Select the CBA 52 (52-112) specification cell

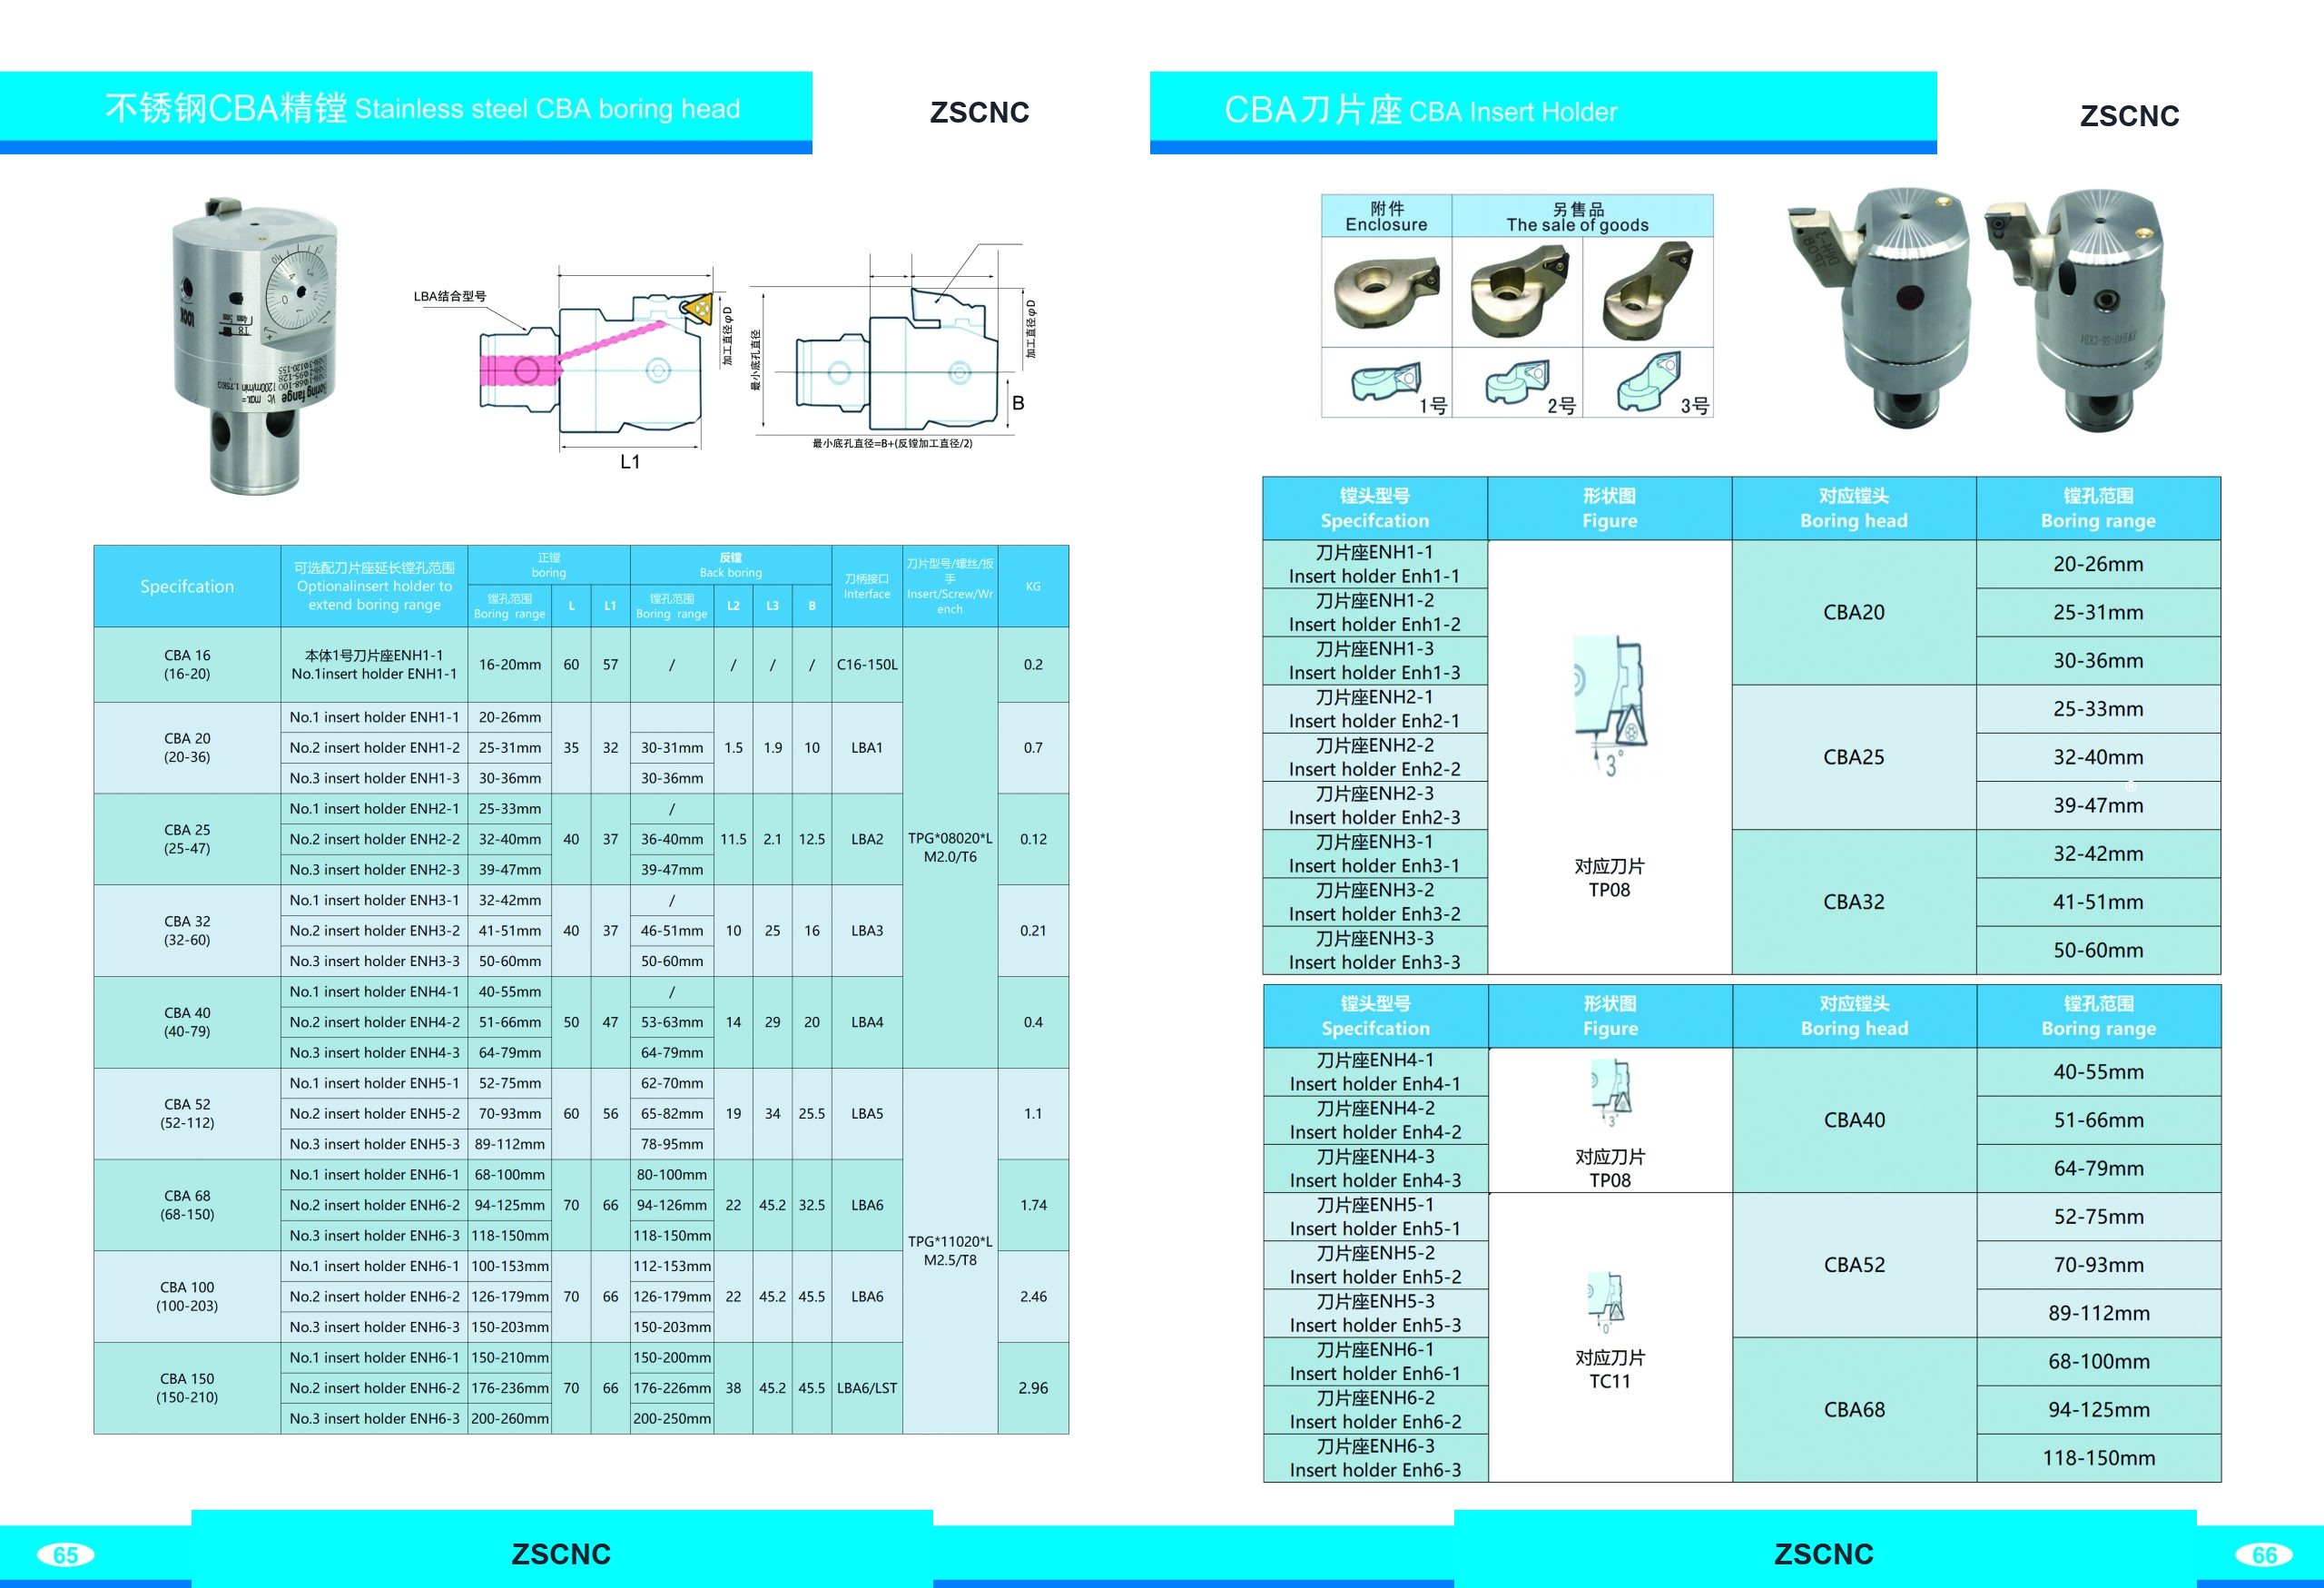[x=187, y=1113]
